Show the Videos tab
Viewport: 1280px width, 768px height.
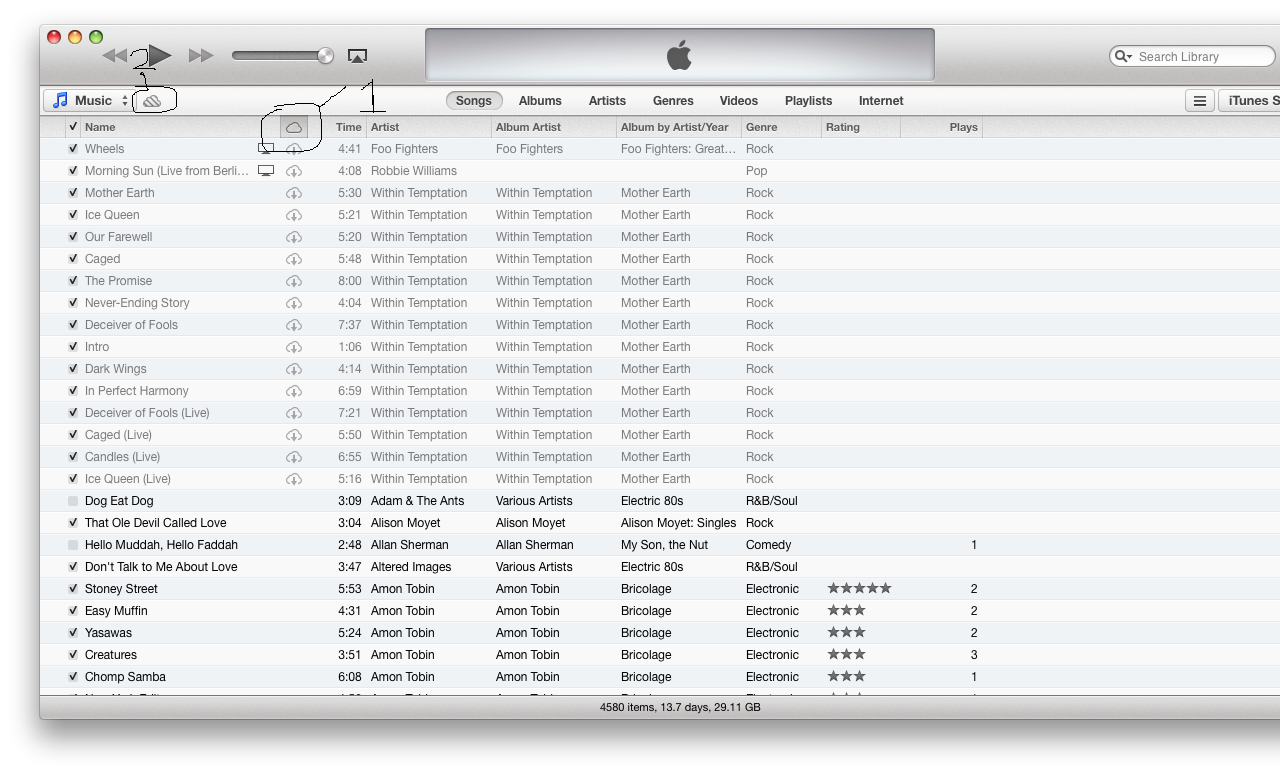[x=739, y=101]
